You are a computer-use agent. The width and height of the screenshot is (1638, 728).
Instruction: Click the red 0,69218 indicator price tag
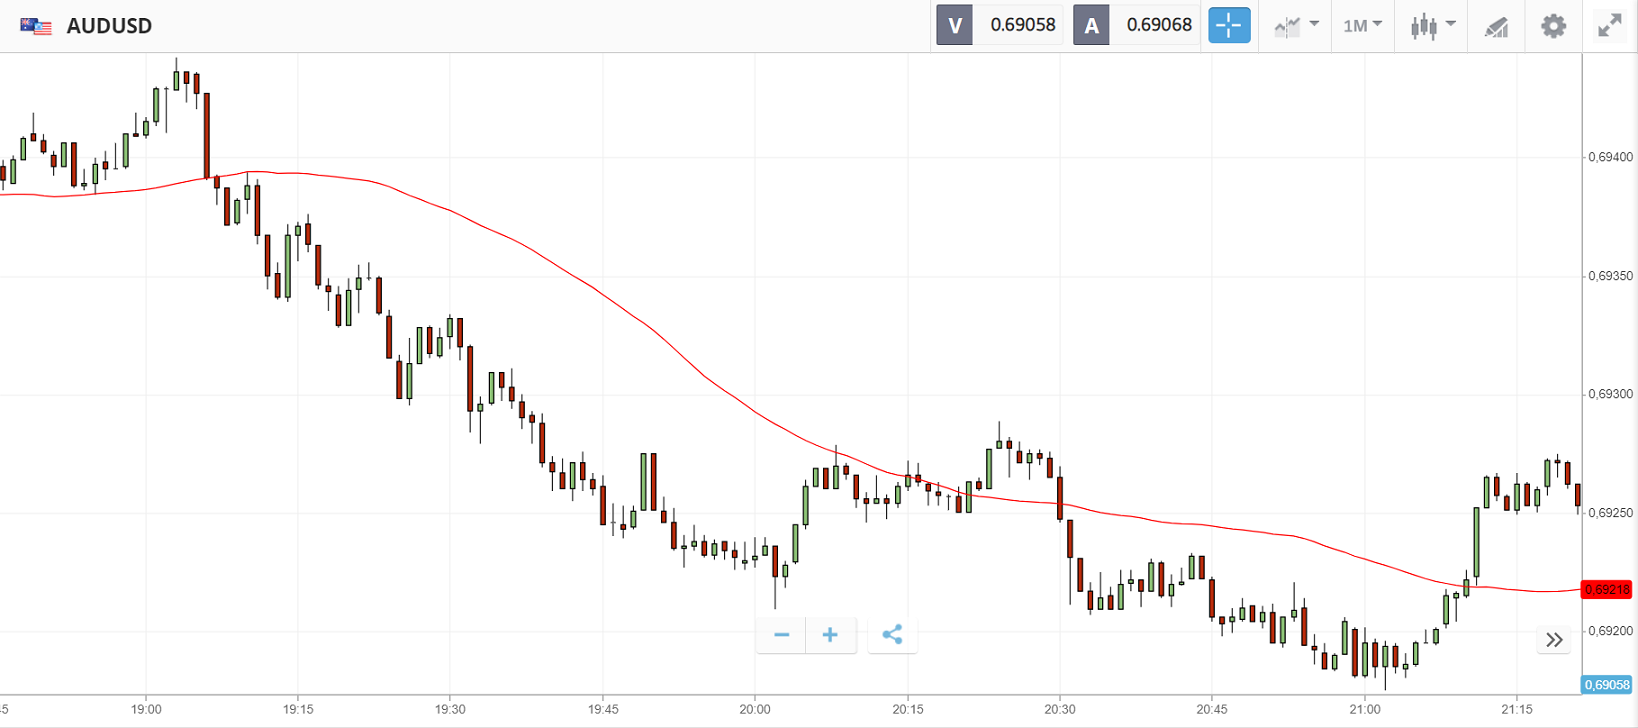[1606, 590]
